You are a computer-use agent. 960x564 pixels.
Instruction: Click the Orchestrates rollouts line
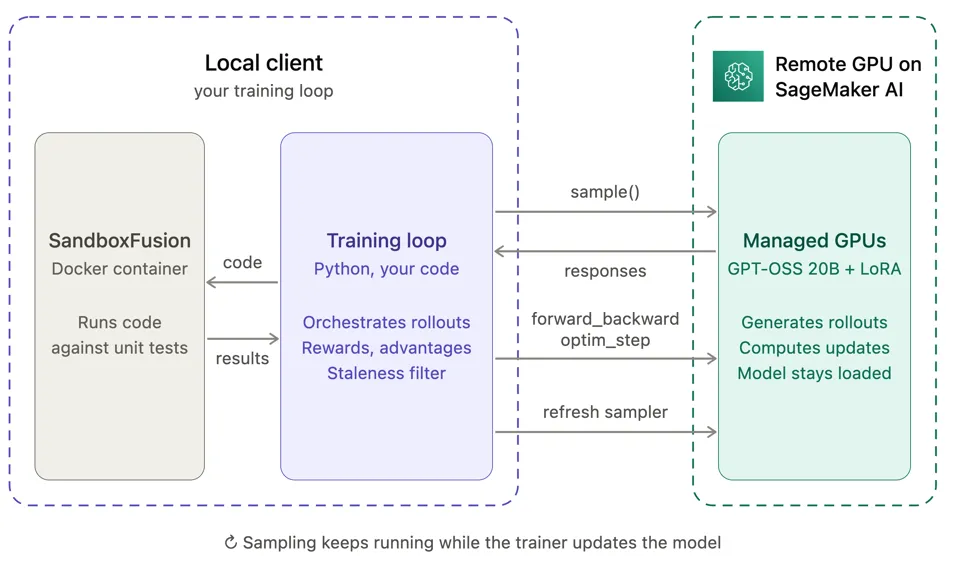click(386, 322)
